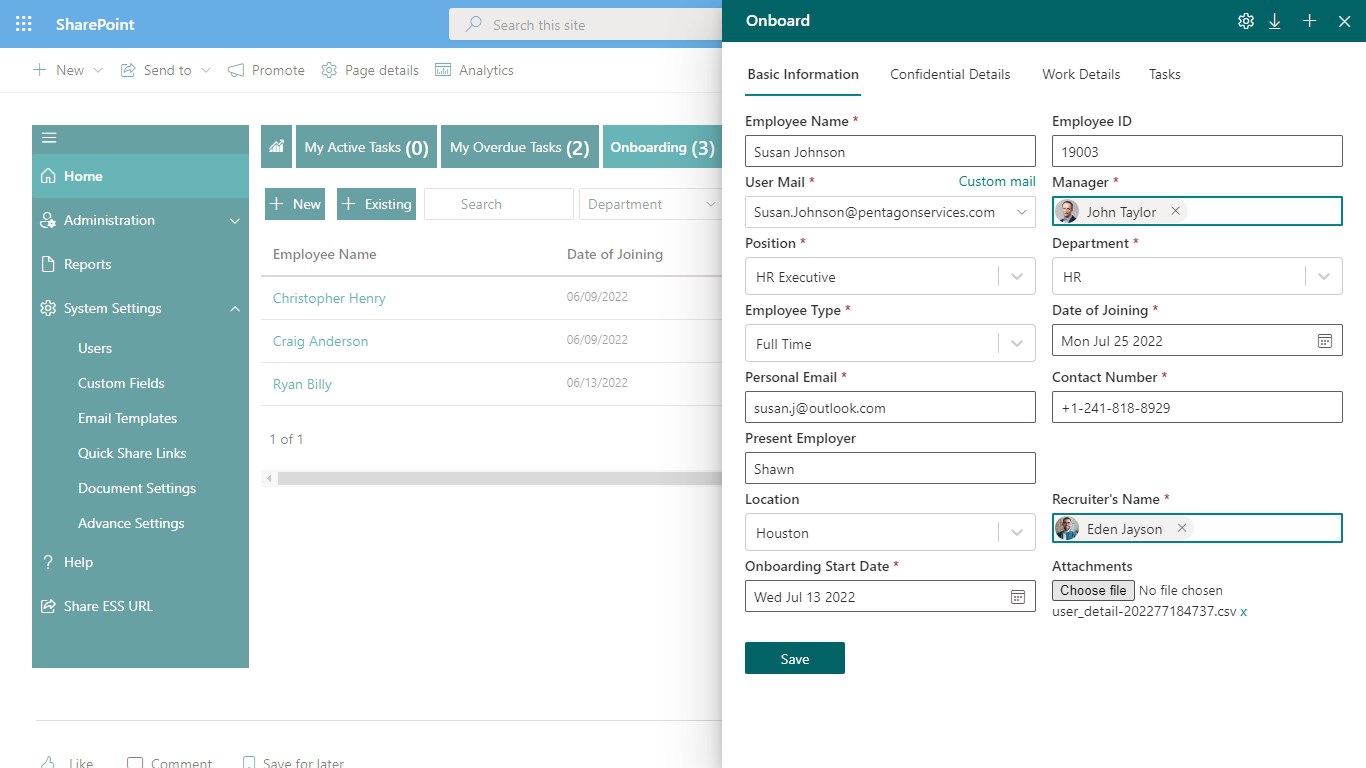Remove Eden Jayson from Recruiter's Name

[x=1182, y=528]
